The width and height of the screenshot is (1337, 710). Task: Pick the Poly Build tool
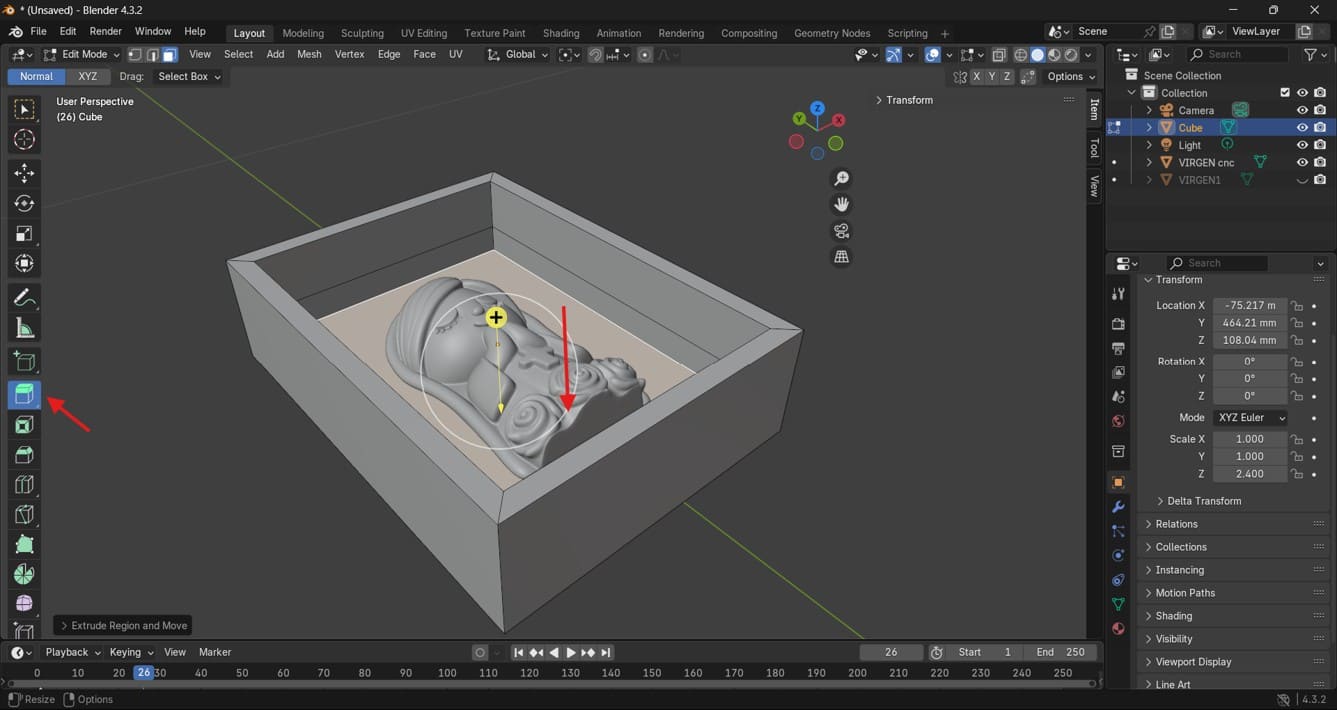[24, 545]
